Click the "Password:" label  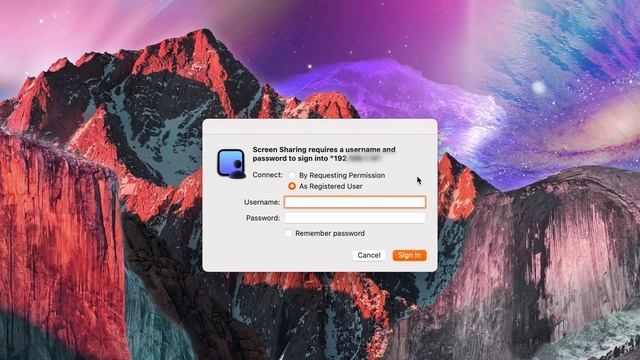pyautogui.click(x=263, y=218)
